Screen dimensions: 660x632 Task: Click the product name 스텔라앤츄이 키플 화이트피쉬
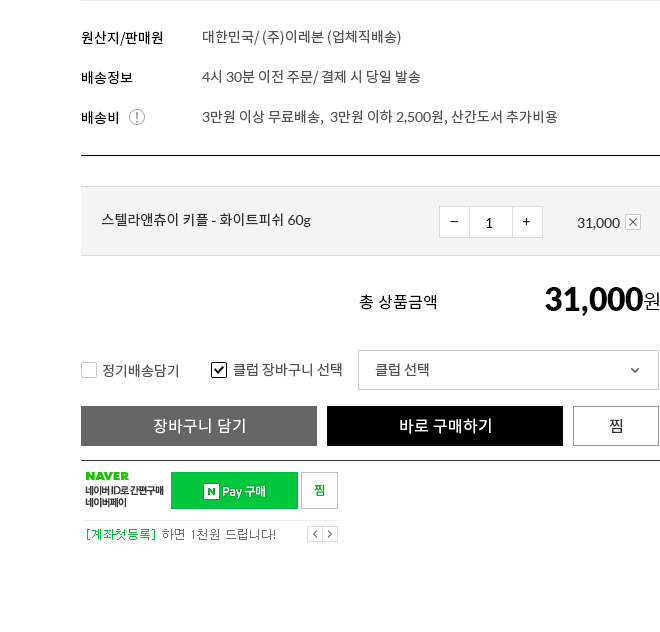coord(206,220)
